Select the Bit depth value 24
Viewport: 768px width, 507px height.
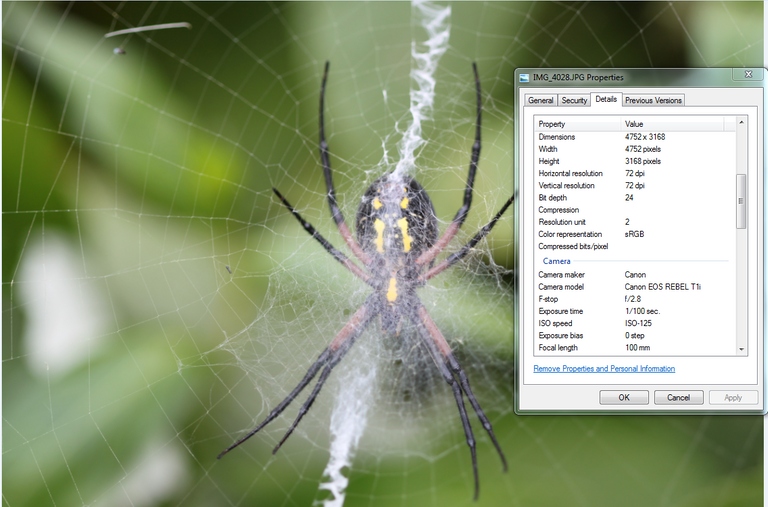pyautogui.click(x=629, y=198)
